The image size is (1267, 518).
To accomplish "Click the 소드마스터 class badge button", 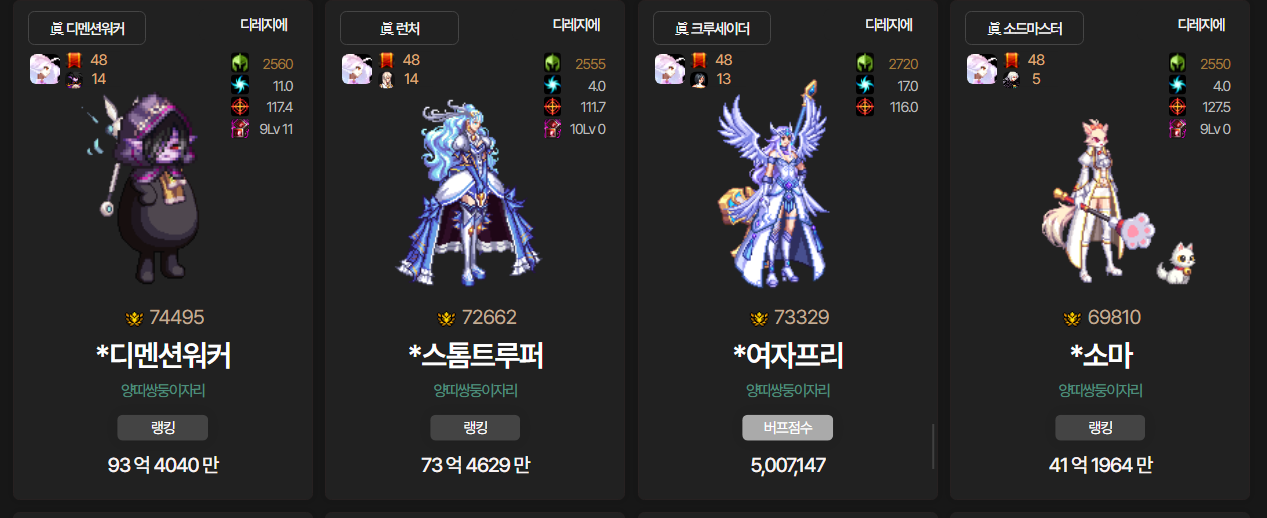I will click(x=1024, y=28).
